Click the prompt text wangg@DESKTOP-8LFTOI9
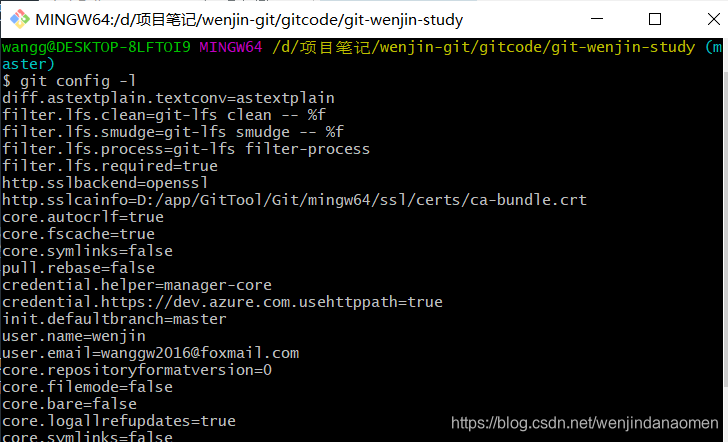728x442 pixels. (96, 47)
